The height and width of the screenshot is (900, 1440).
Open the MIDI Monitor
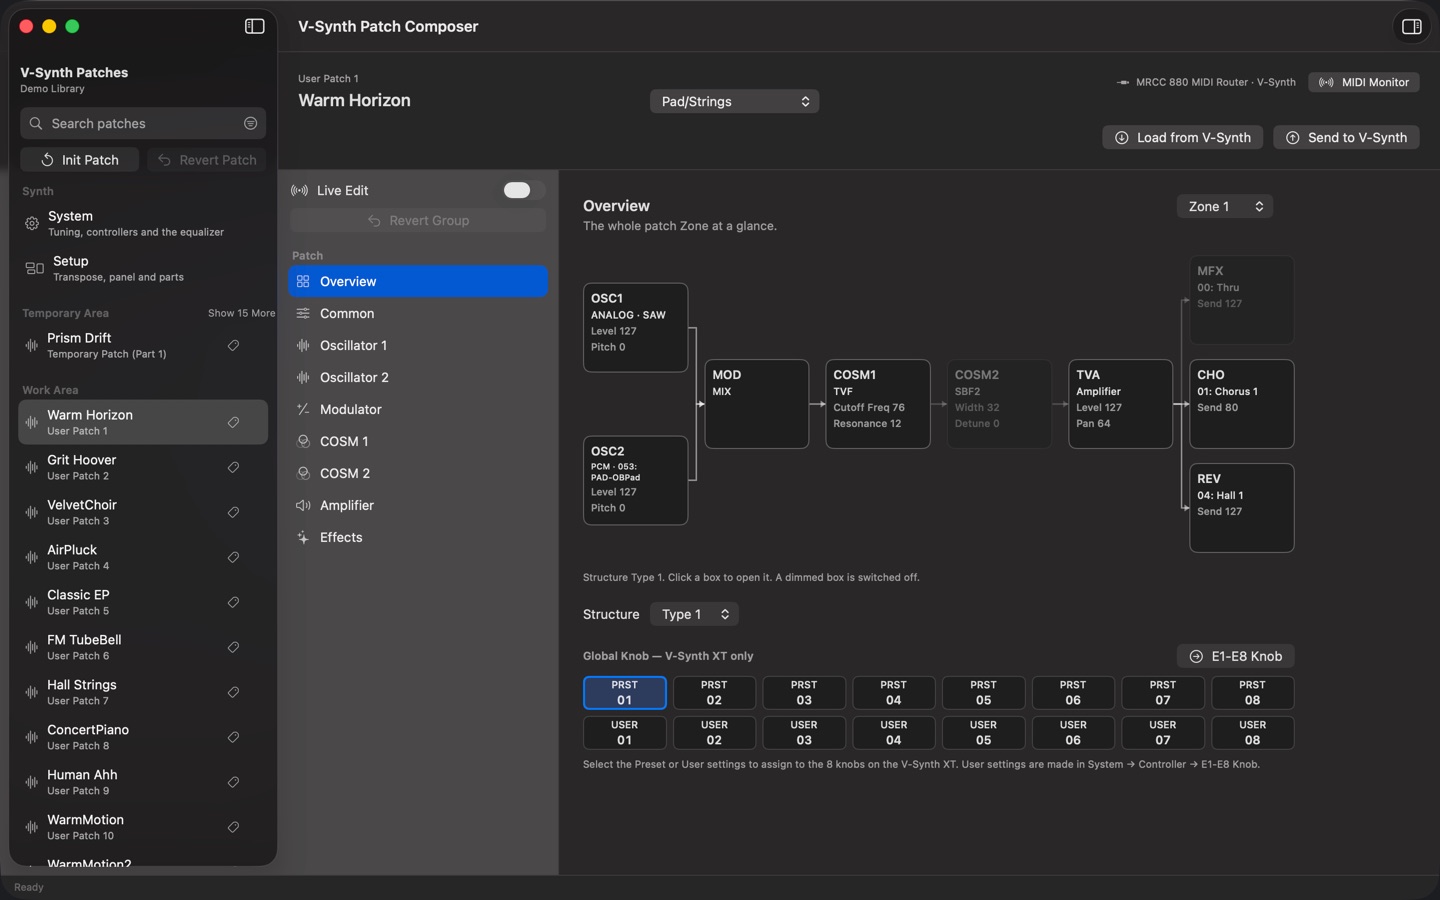1364,82
